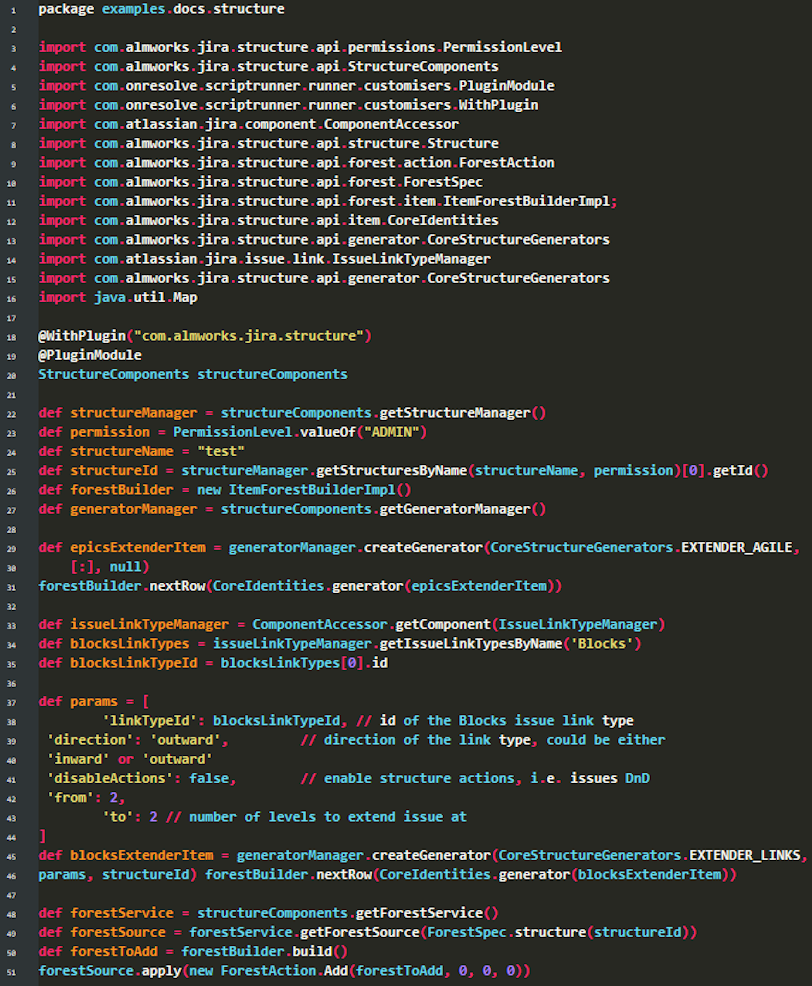
Task: Click forestBuilder.build() on line 50
Action: coord(264,952)
